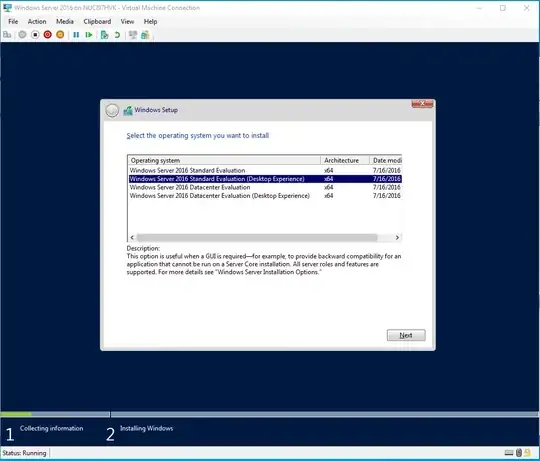The image size is (540, 461).
Task: Click x64 in the Datacenter Evaluation row
Action: 329,187
